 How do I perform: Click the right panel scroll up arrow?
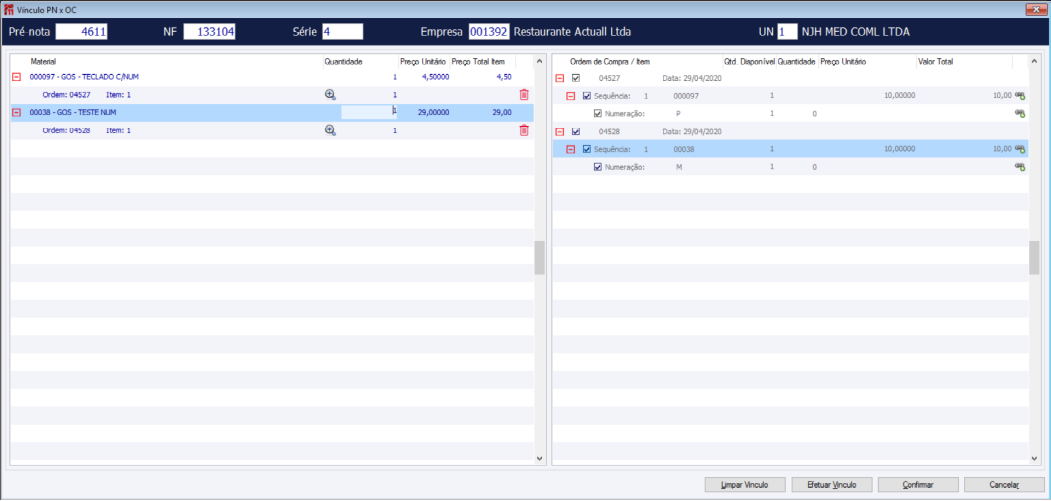[1034, 62]
